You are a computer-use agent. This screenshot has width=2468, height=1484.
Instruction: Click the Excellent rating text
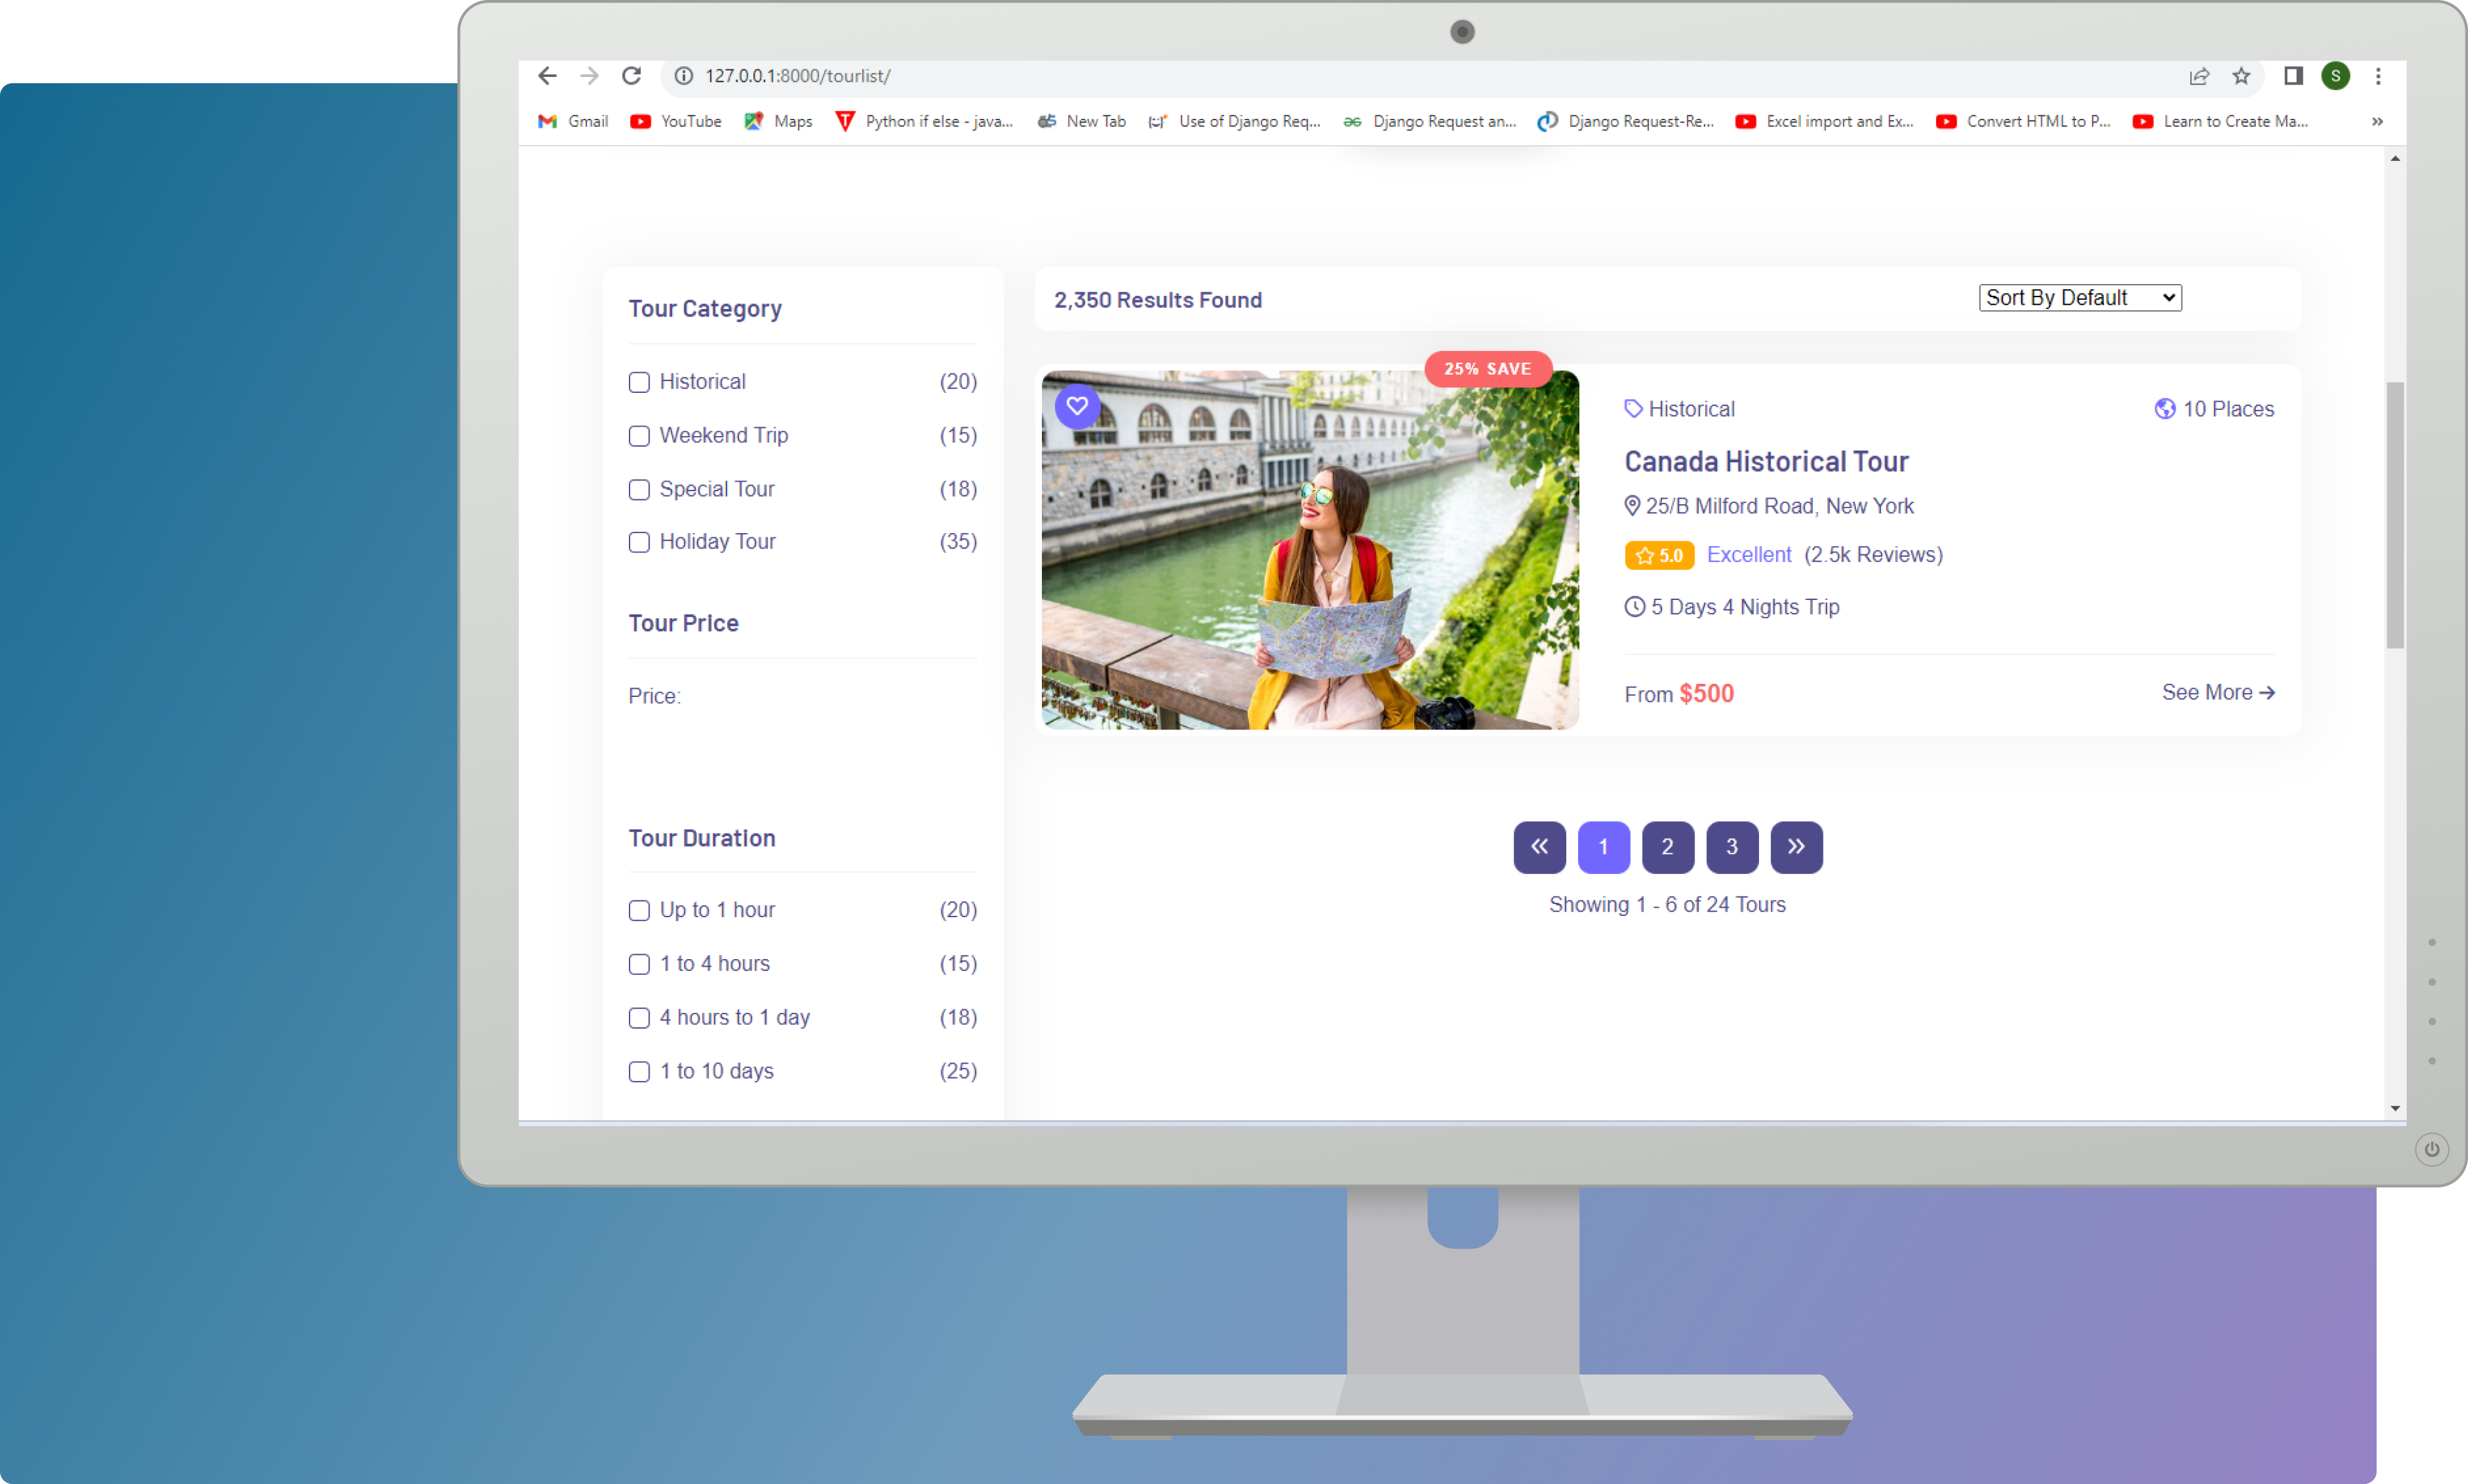click(x=1749, y=555)
